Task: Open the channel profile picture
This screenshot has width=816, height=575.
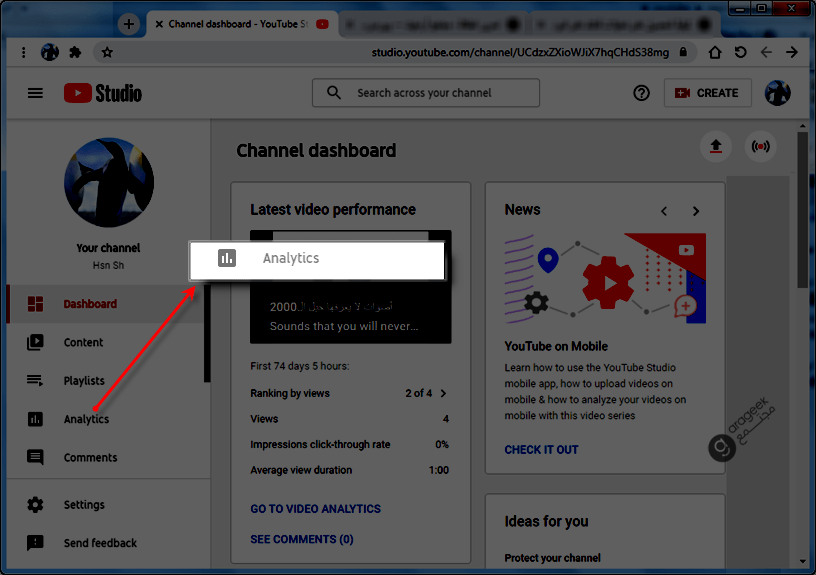Action: pyautogui.click(x=109, y=183)
